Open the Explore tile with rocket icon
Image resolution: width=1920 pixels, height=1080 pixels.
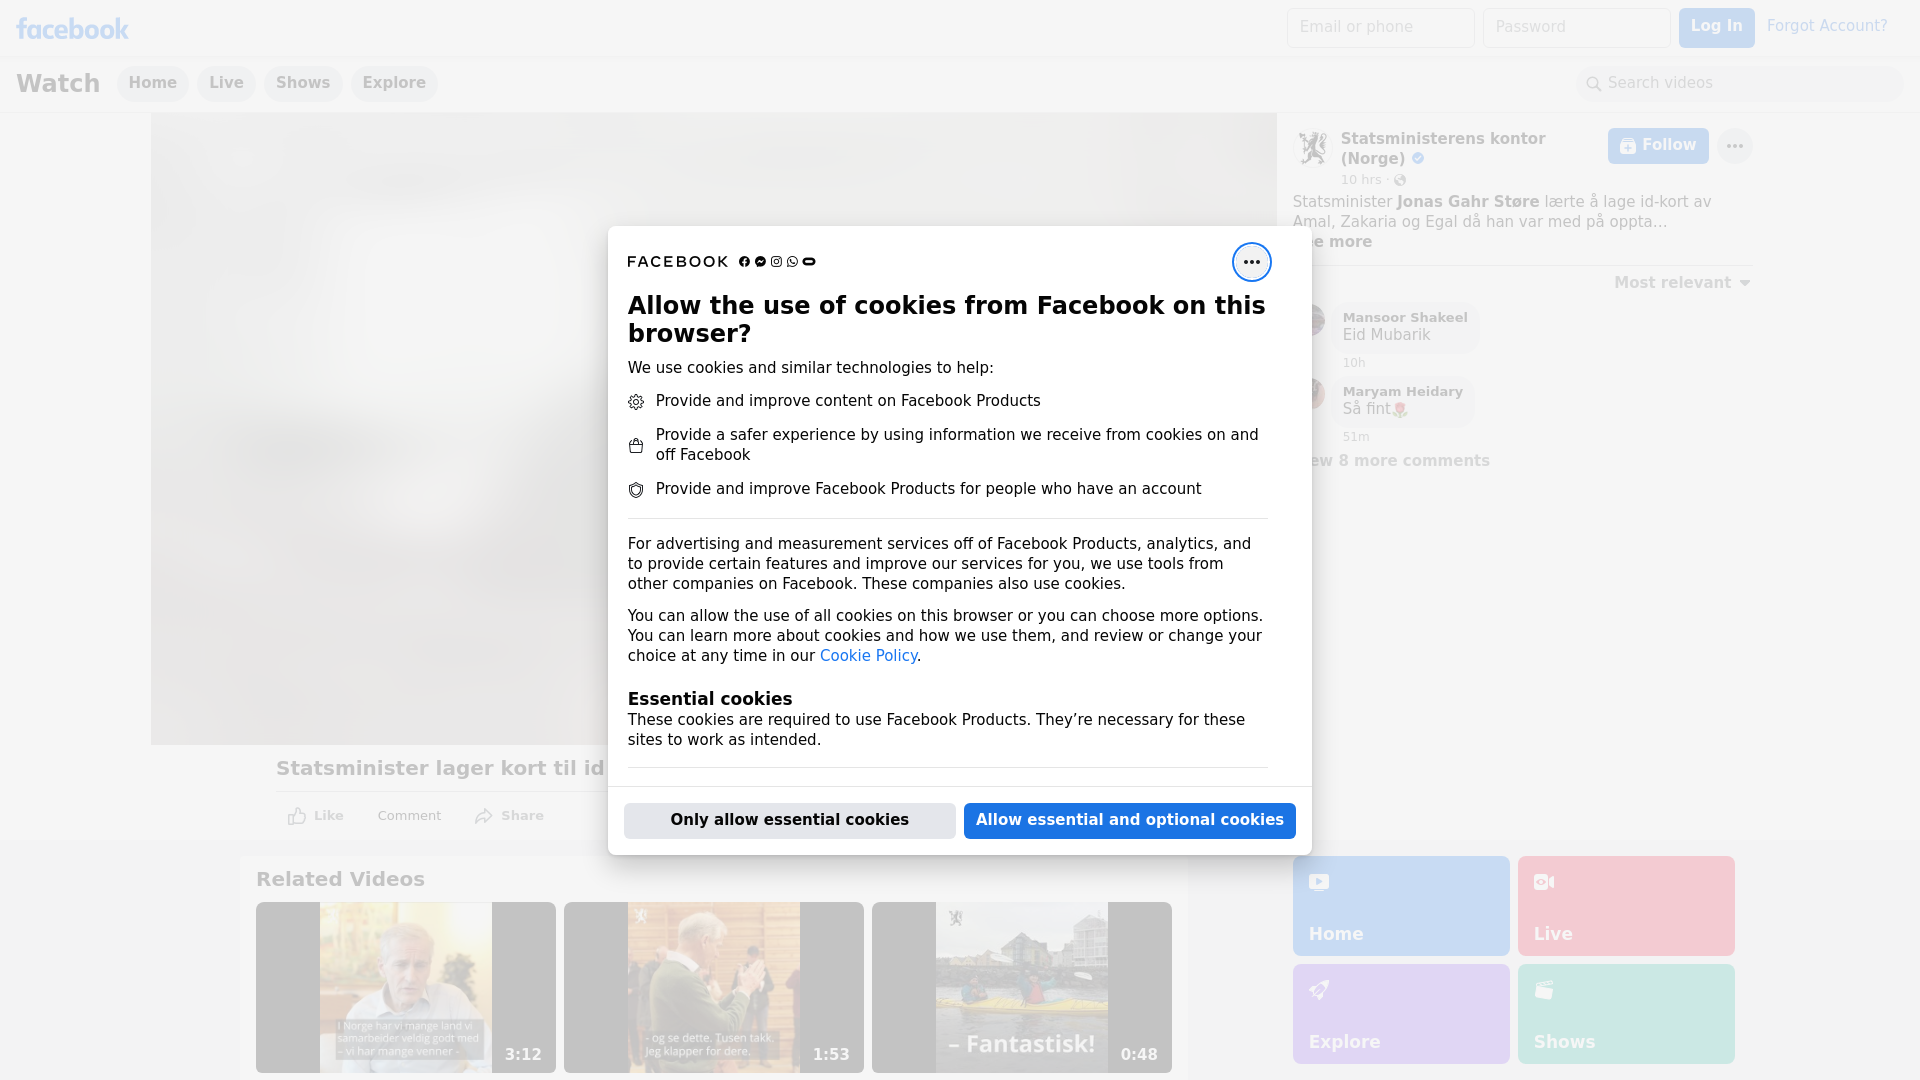point(1400,1014)
